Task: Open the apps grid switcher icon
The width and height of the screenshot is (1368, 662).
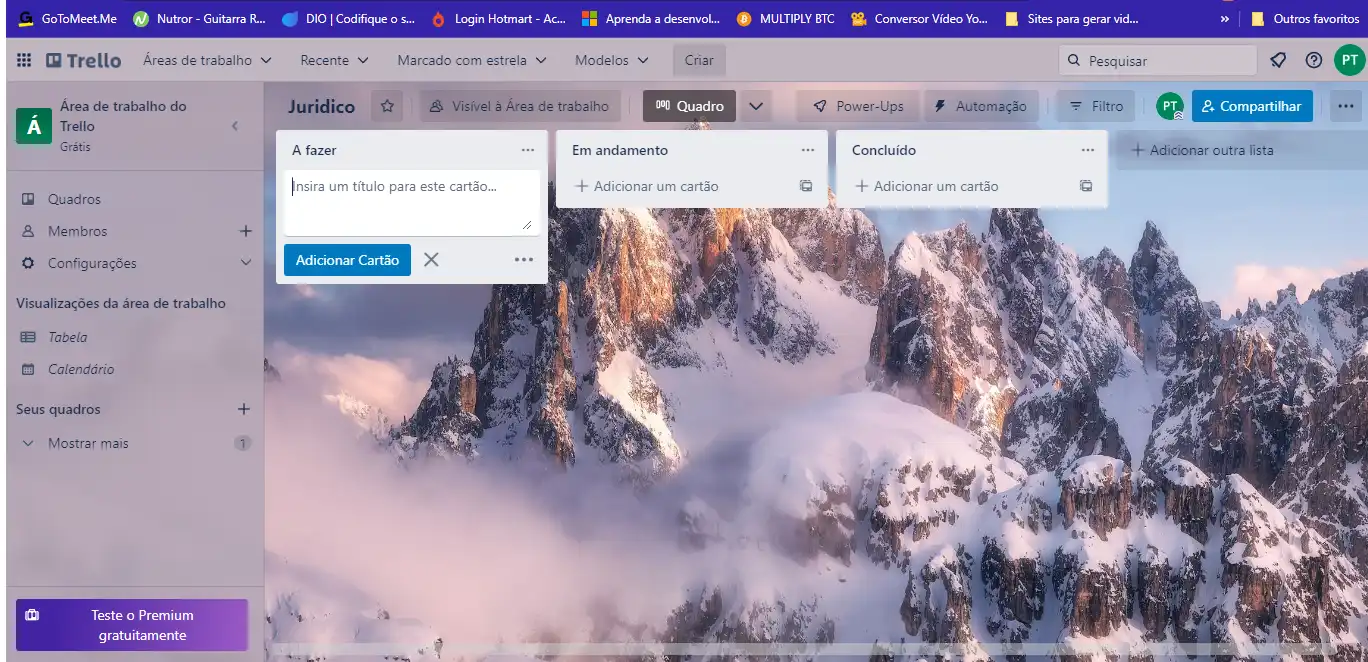Action: [x=24, y=60]
